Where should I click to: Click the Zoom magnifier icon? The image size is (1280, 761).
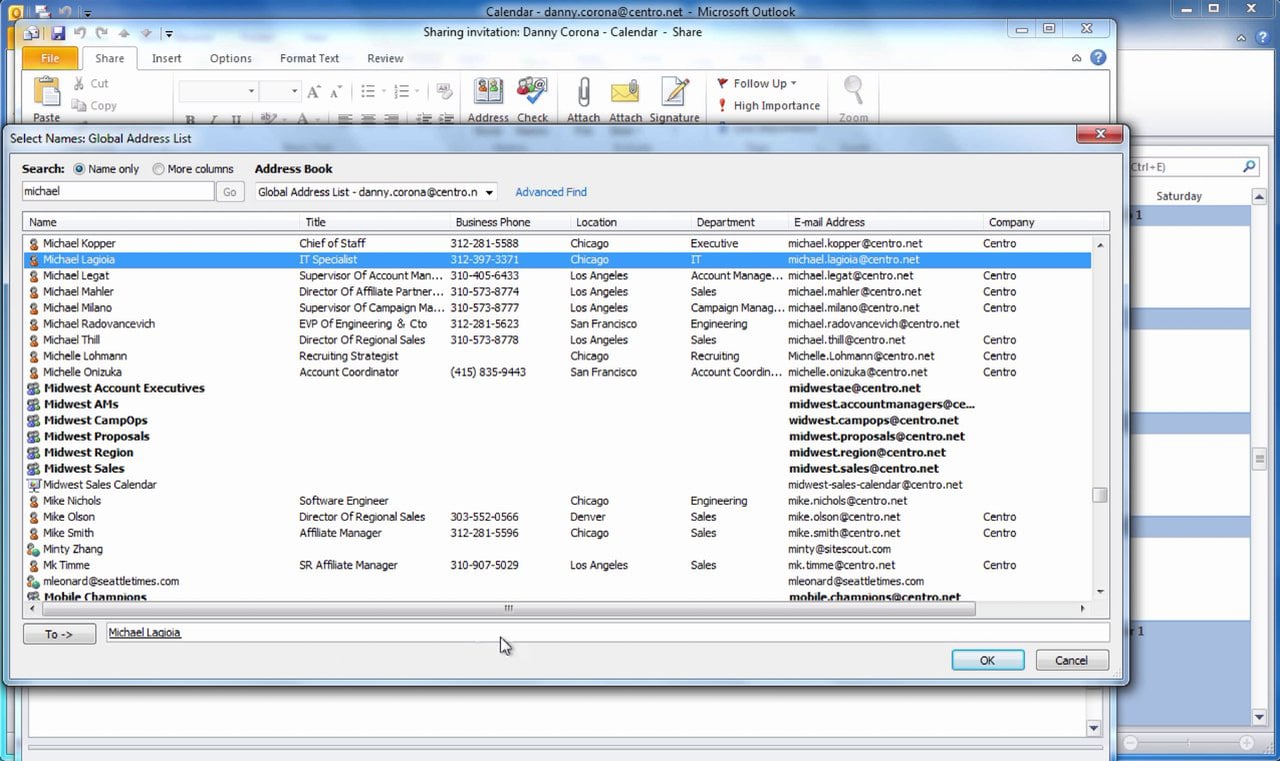click(853, 91)
